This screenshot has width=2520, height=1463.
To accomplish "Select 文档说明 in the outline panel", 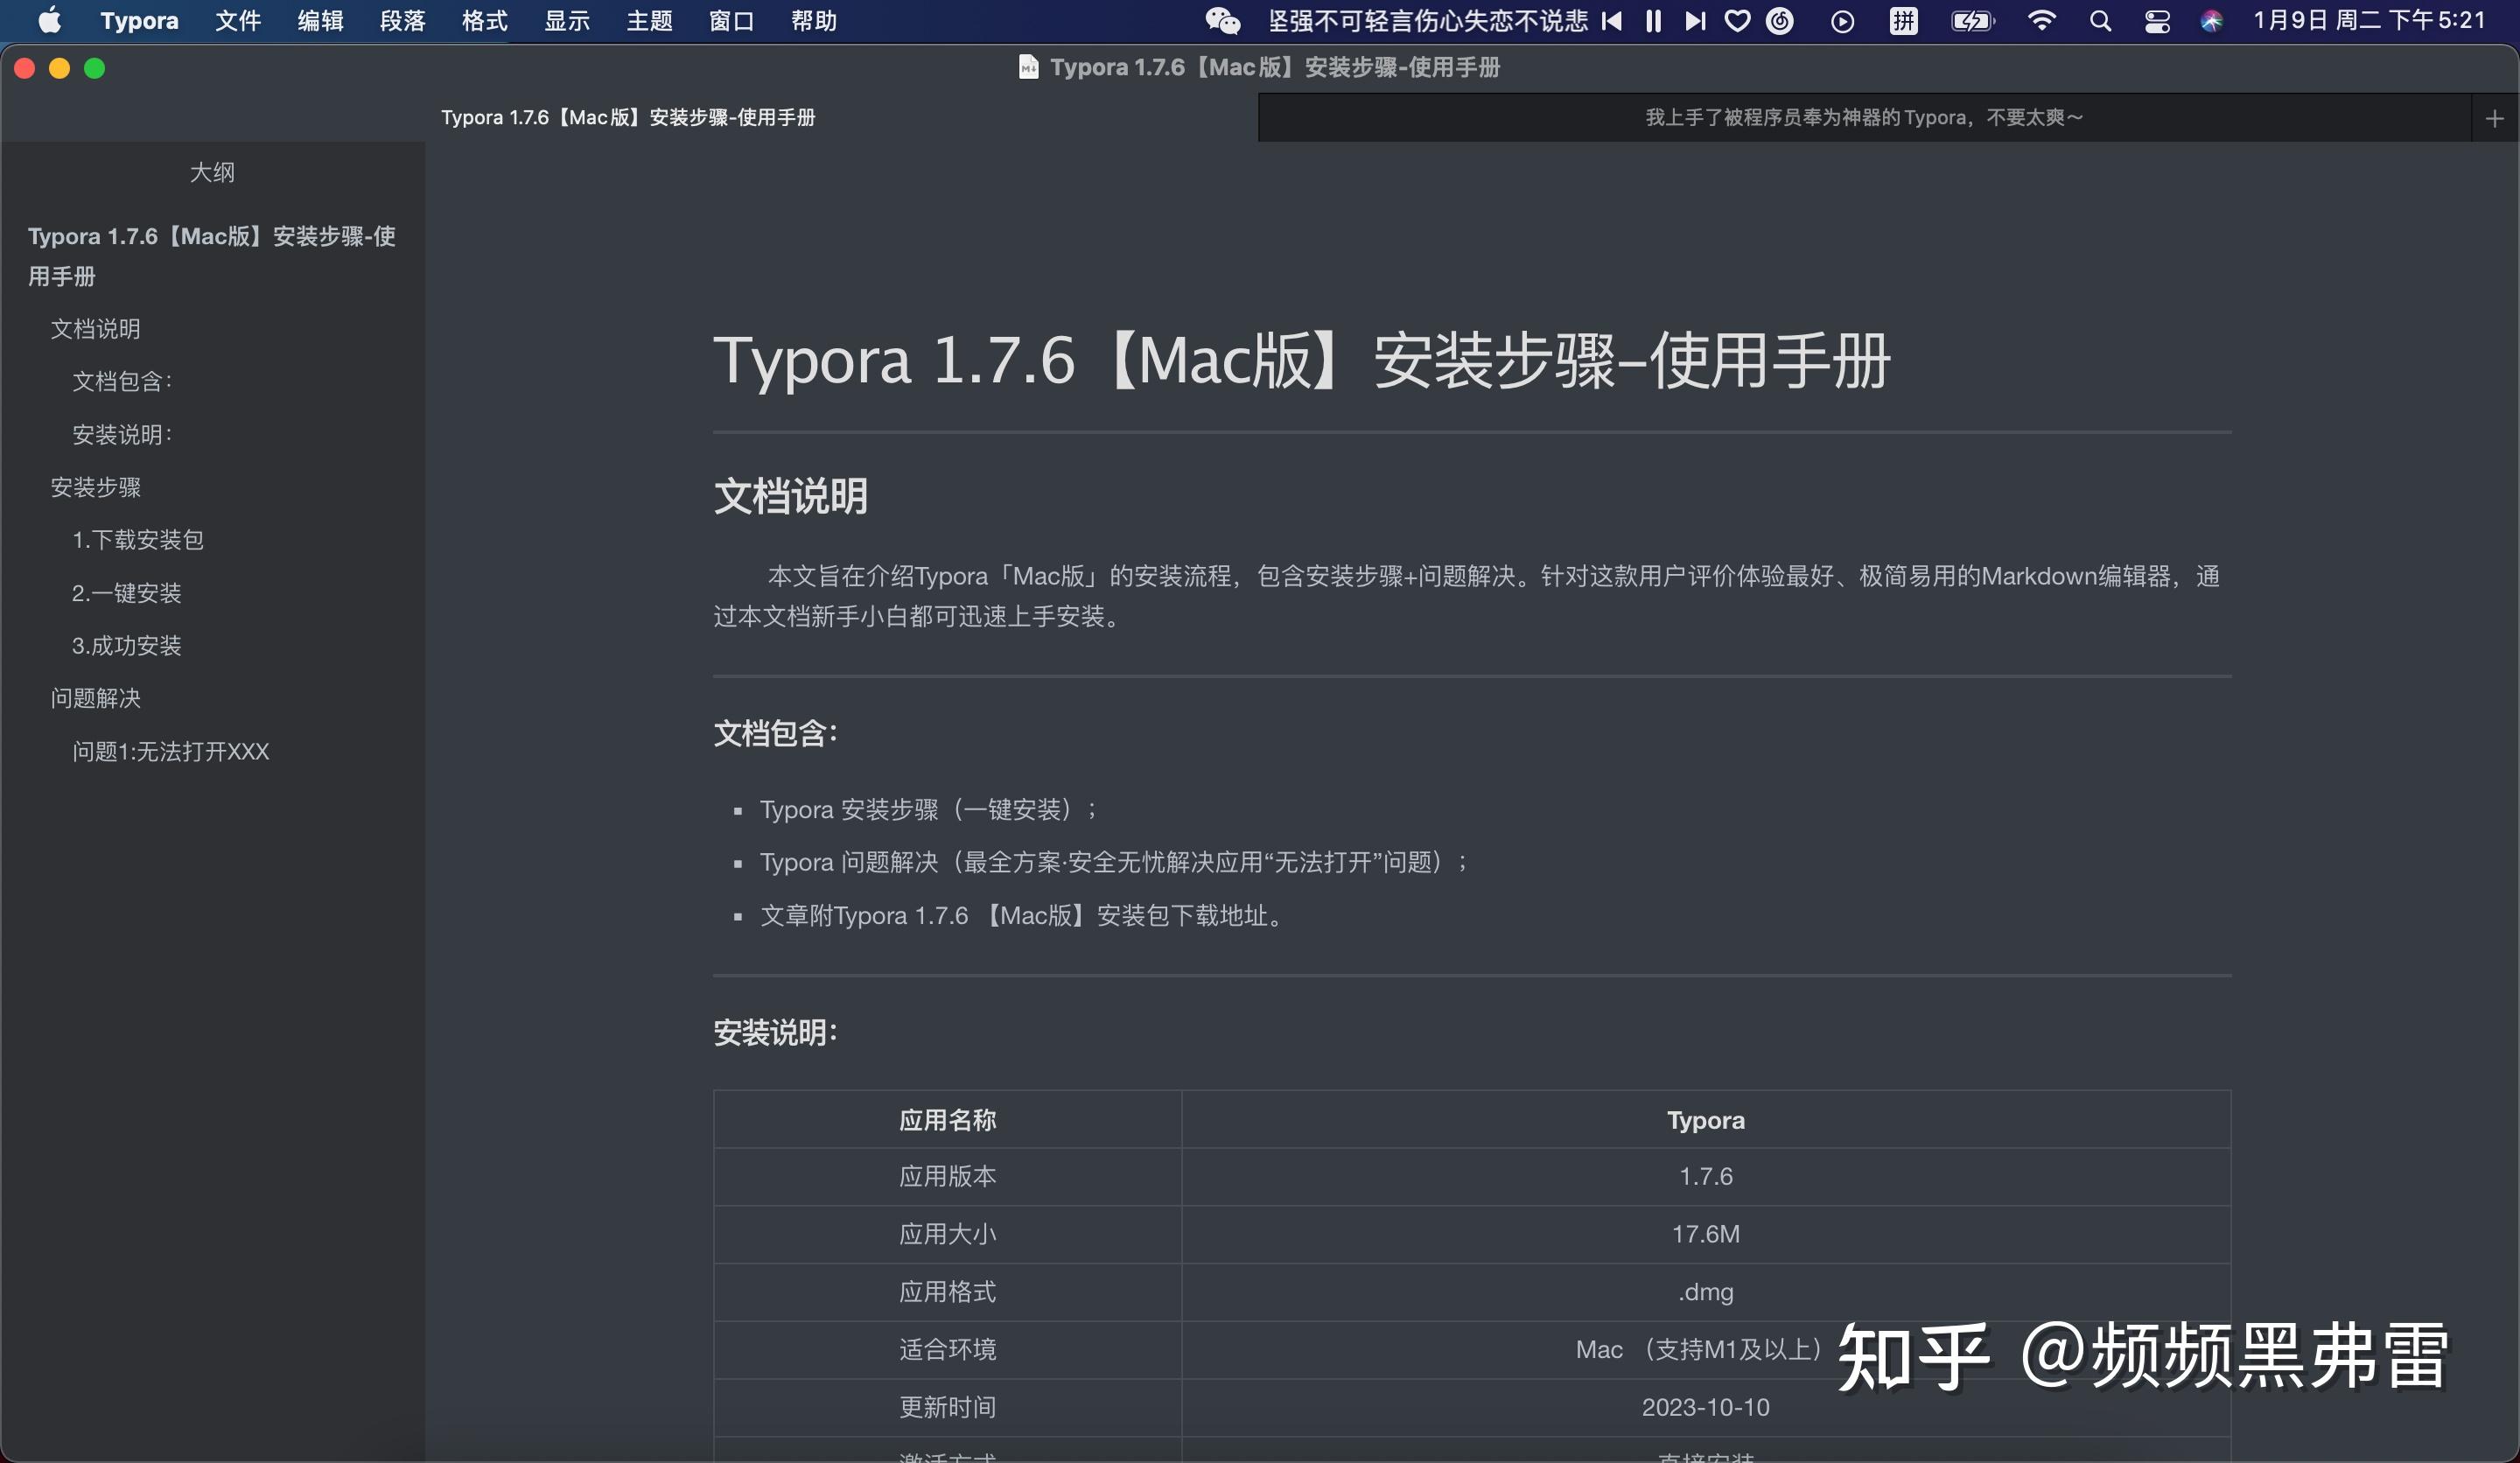I will click(95, 328).
